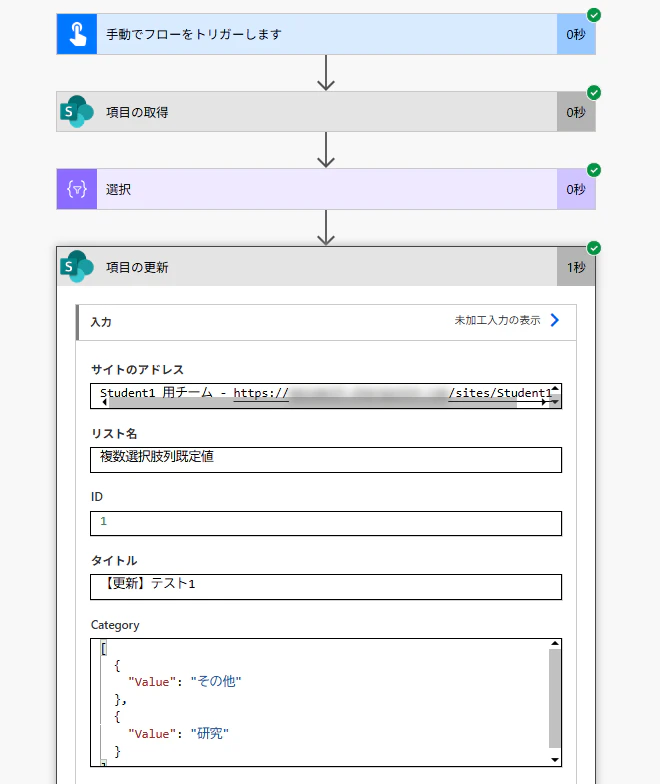Image resolution: width=660 pixels, height=784 pixels.
Task: Click SharePoint icon on 項目の取得 step
Action: pyautogui.click(x=76, y=112)
